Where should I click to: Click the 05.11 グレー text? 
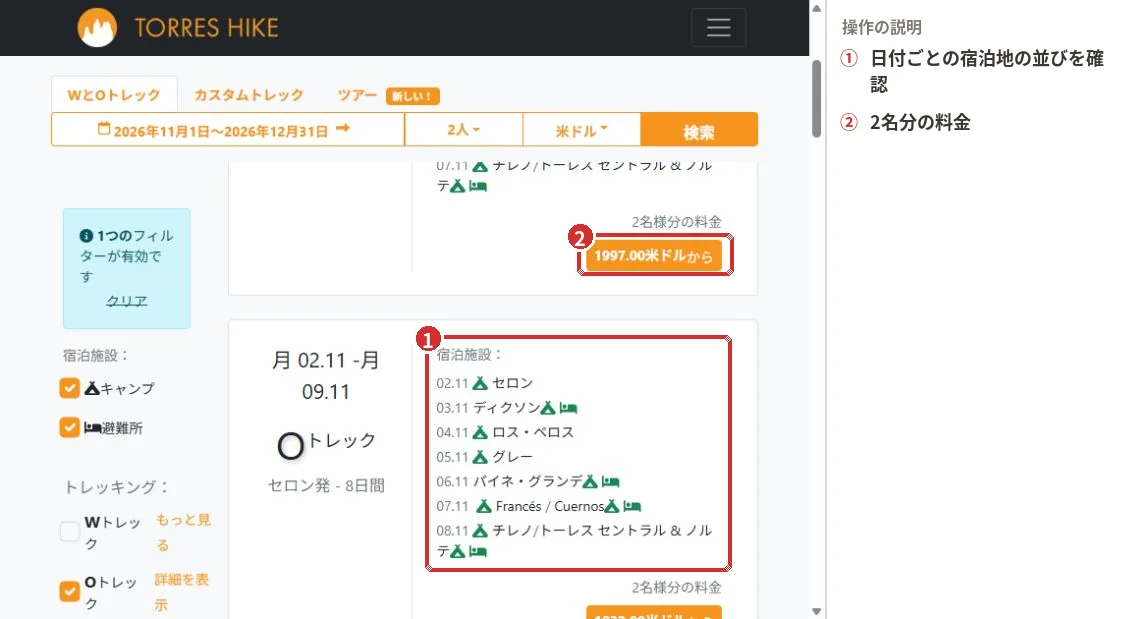485,456
